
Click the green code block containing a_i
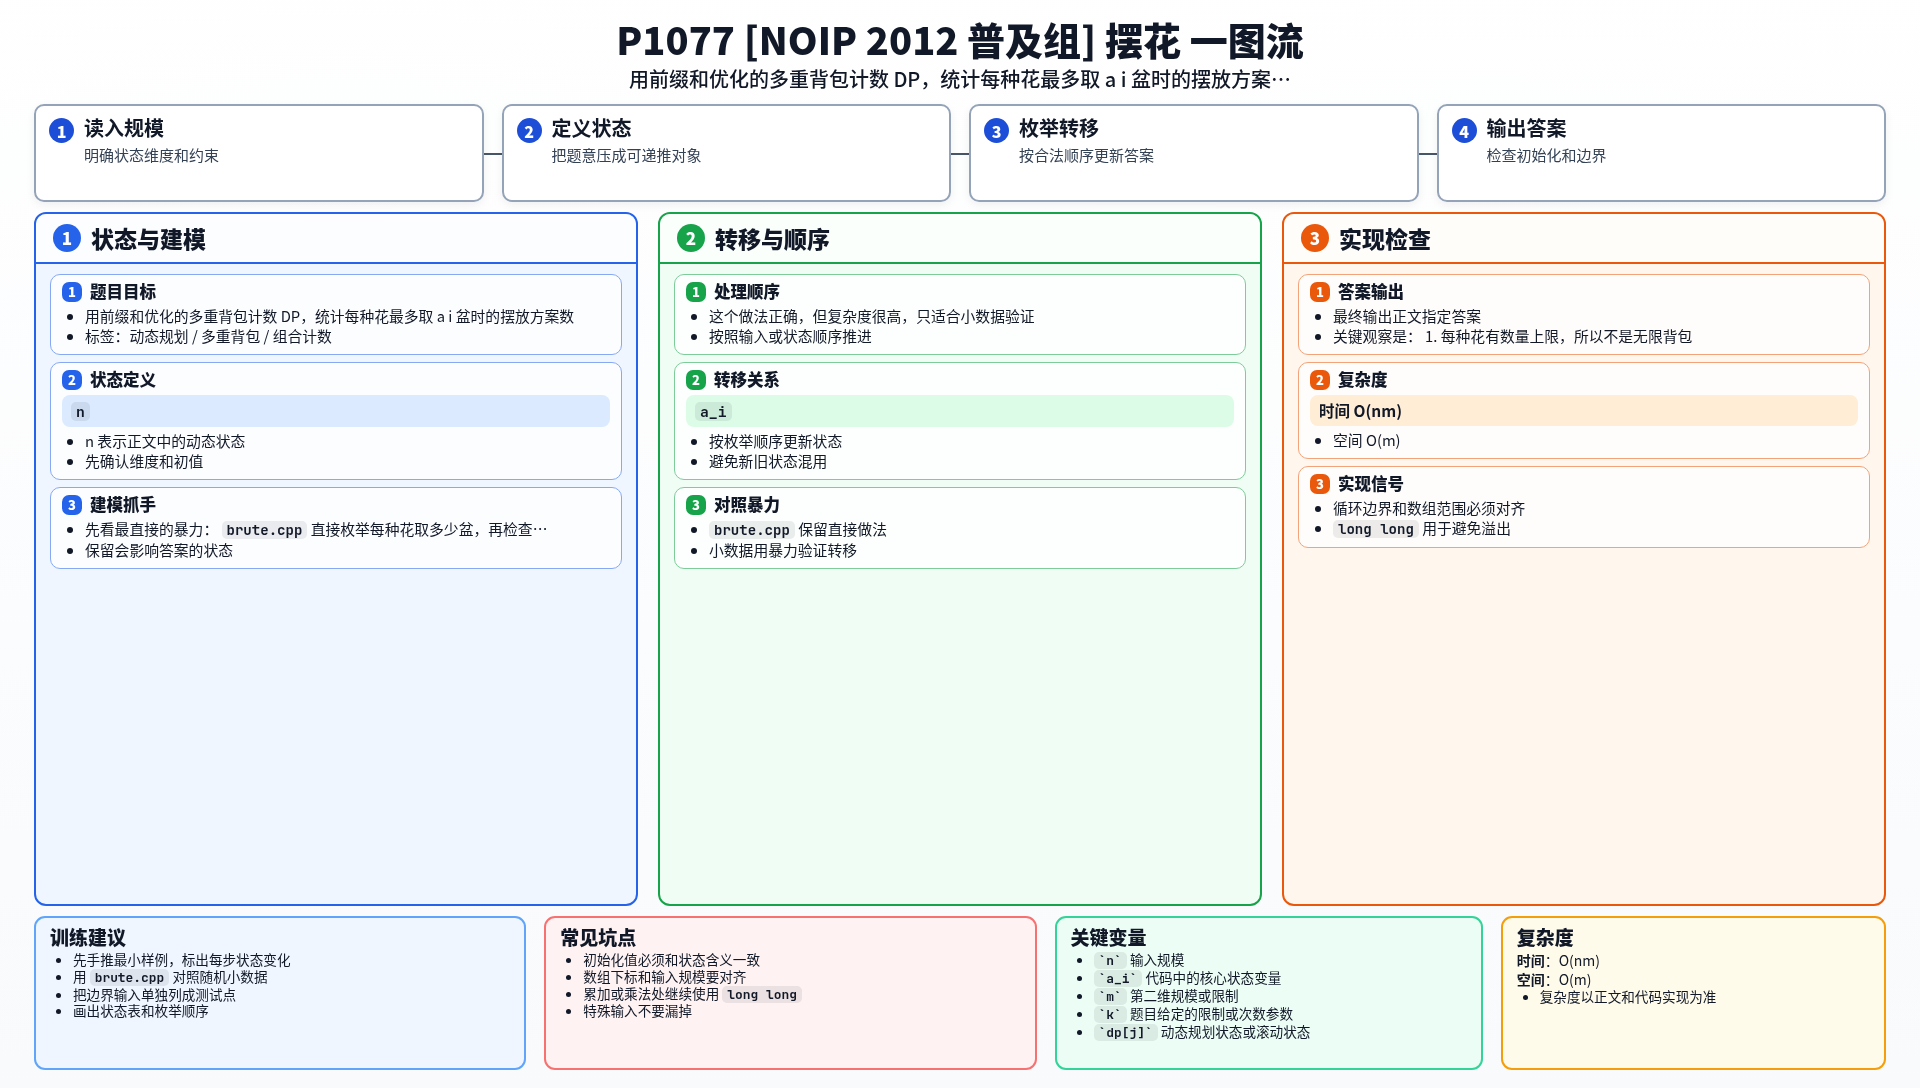(960, 411)
